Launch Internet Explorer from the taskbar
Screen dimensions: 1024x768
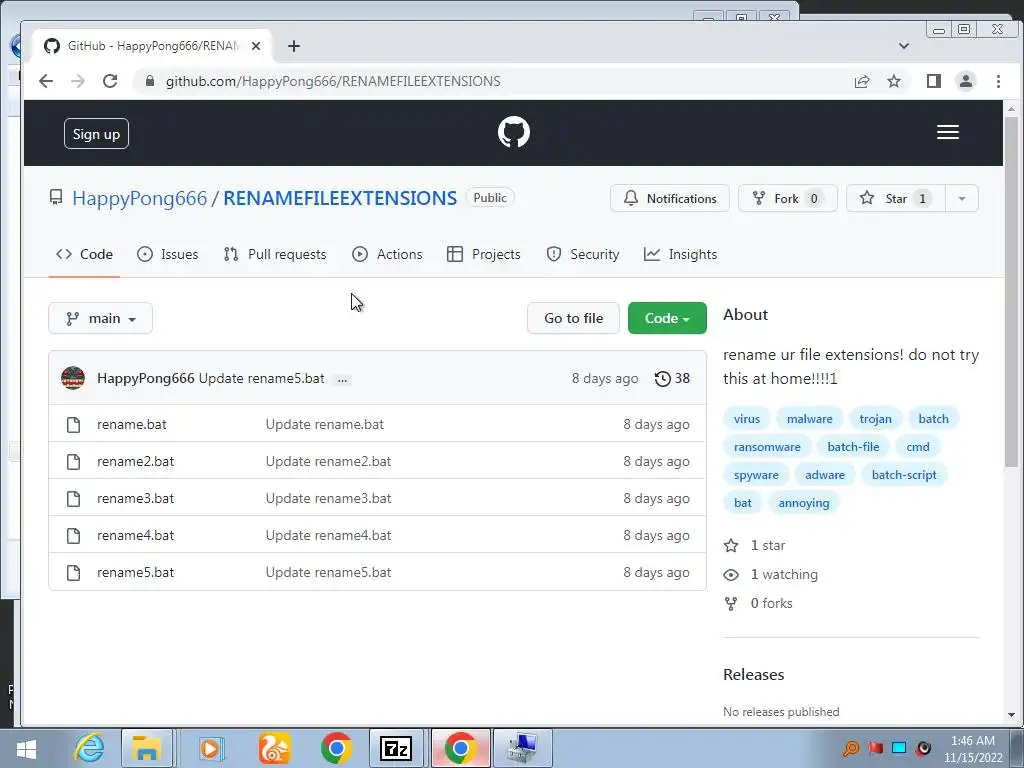pos(89,748)
